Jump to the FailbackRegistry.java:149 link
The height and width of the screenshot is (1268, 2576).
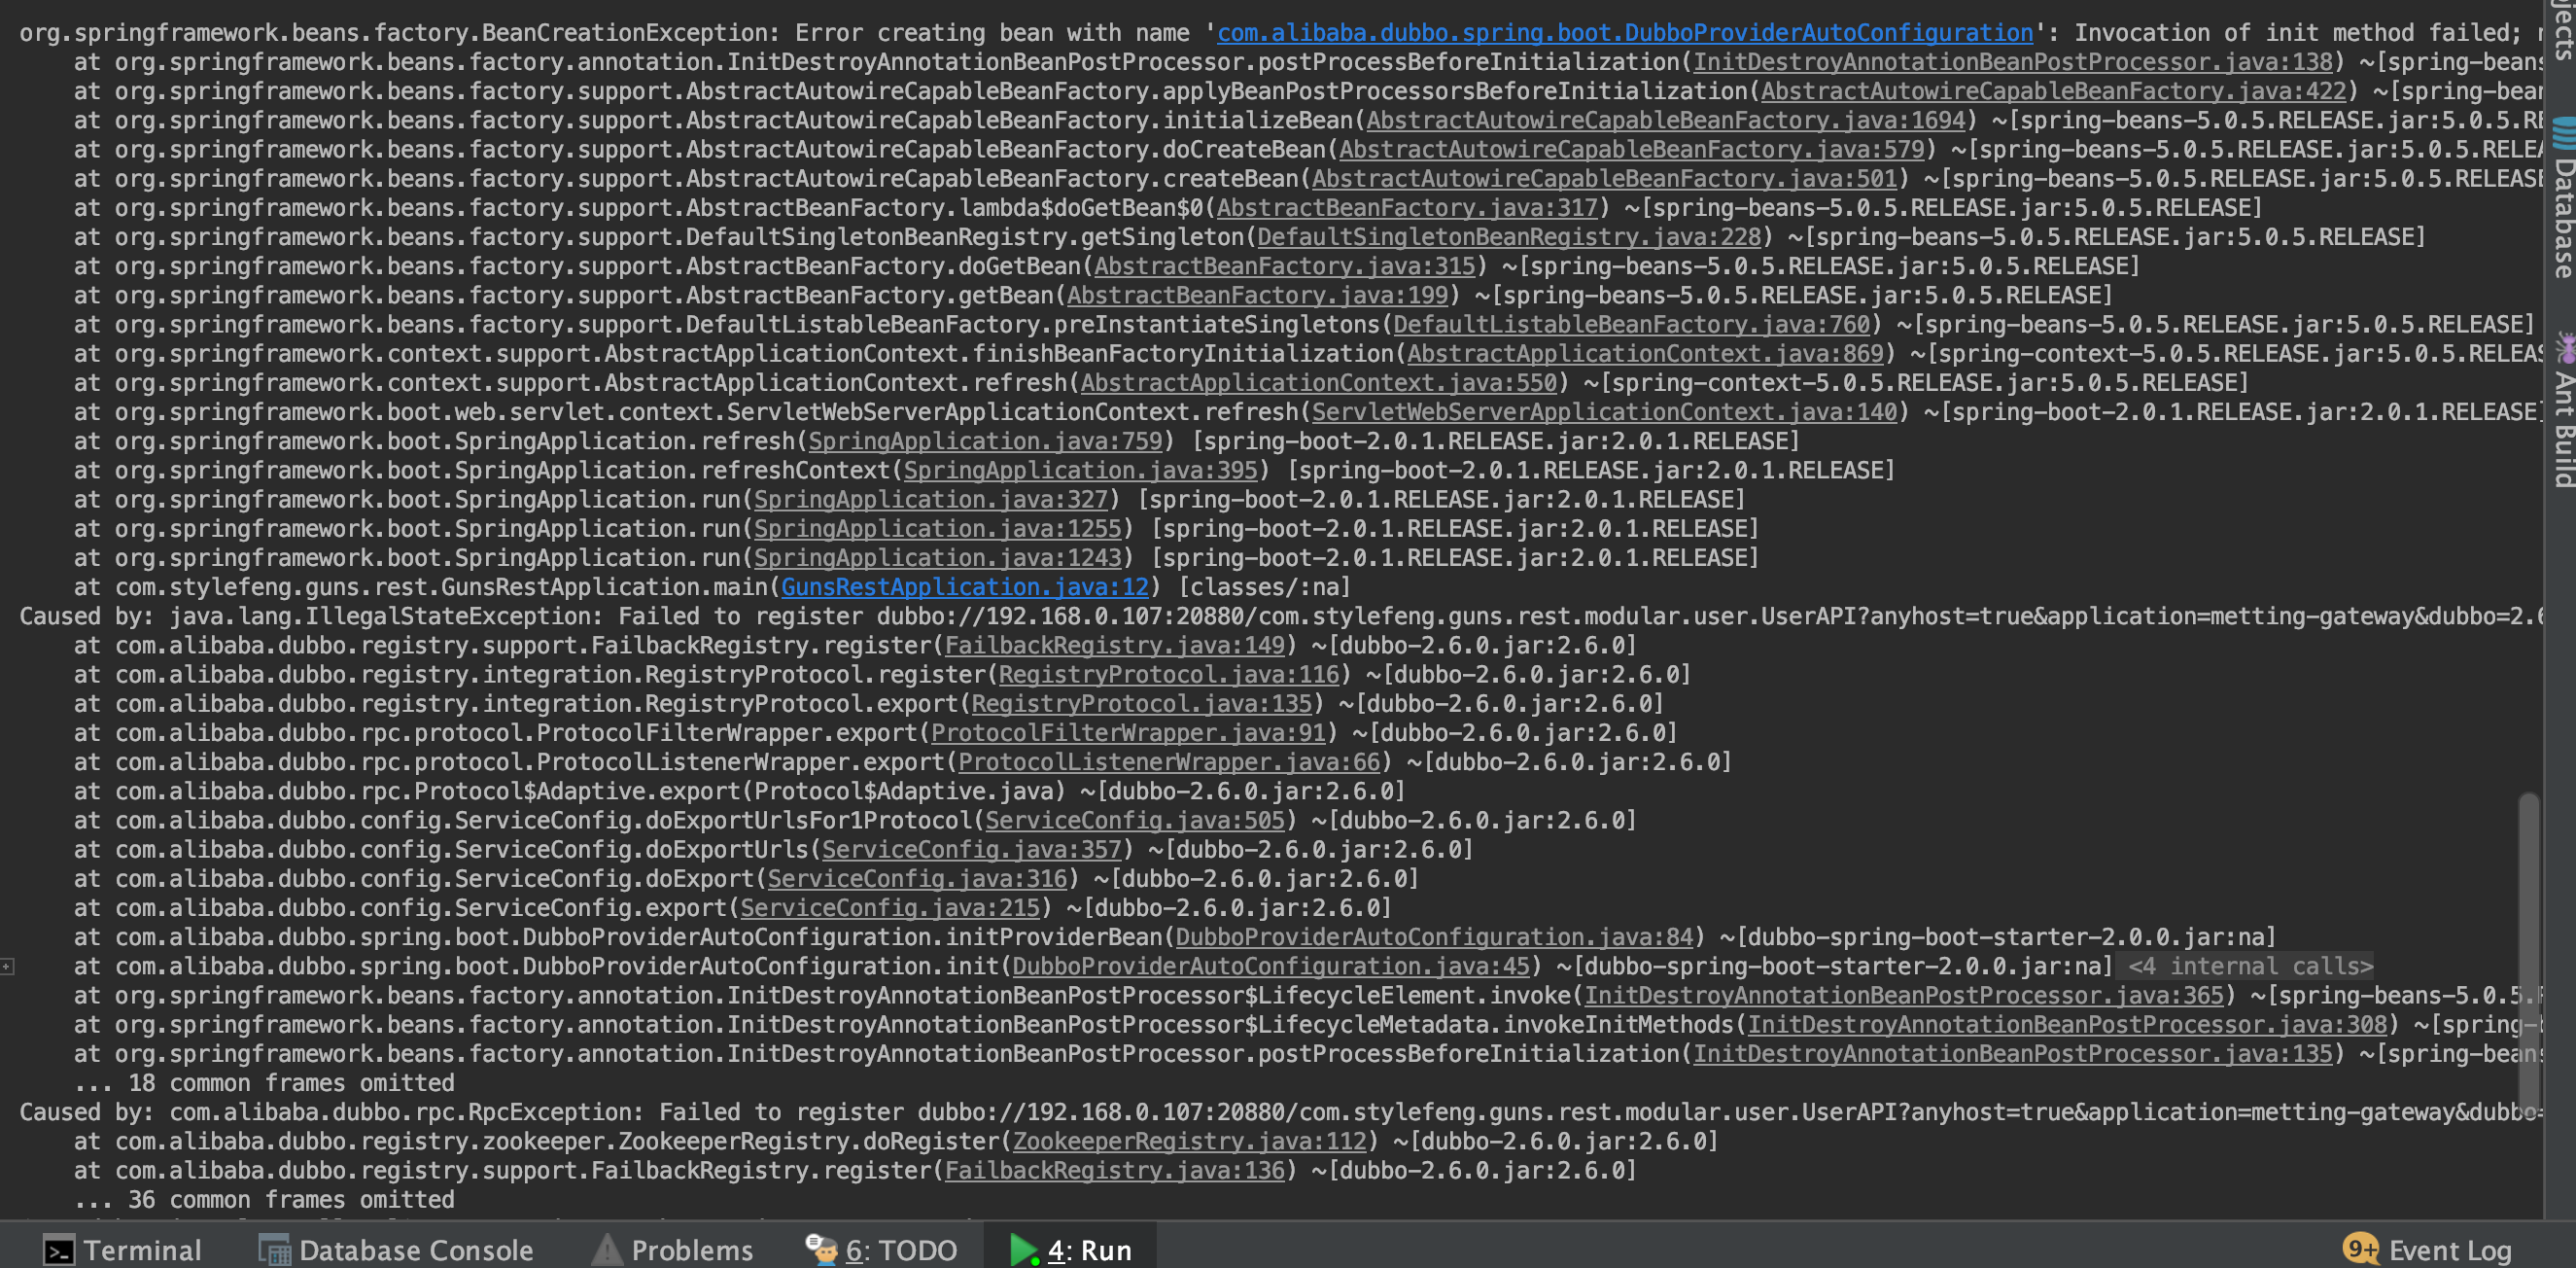pyautogui.click(x=1114, y=645)
